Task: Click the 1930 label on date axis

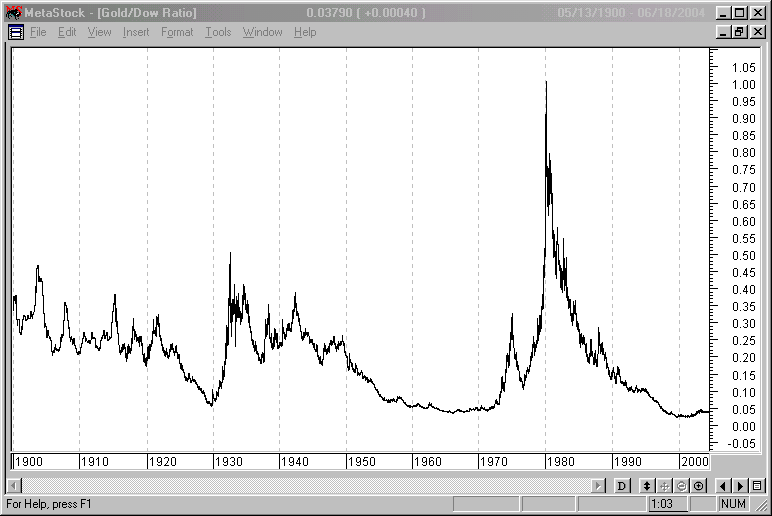Action: coord(229,462)
